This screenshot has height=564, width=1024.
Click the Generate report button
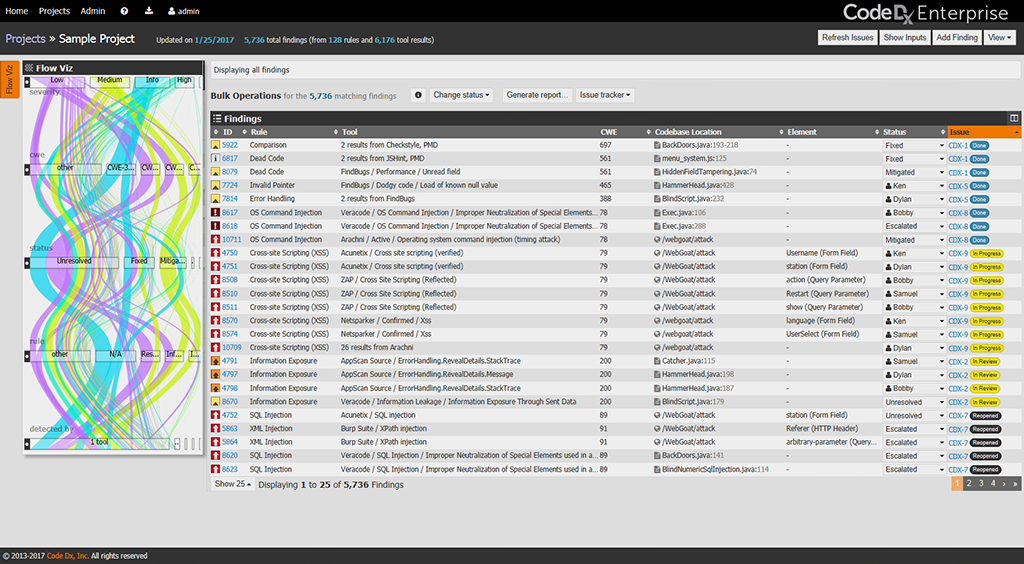[x=537, y=95]
